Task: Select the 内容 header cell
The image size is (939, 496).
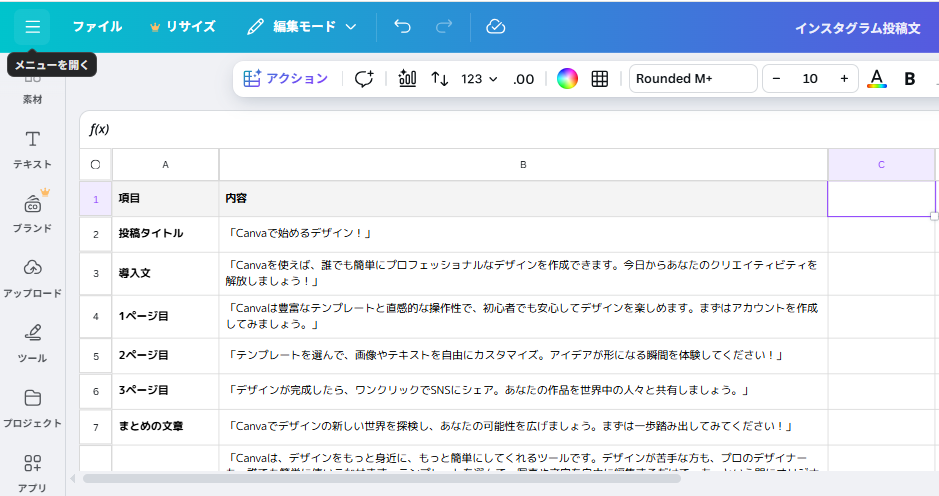Action: tap(523, 199)
